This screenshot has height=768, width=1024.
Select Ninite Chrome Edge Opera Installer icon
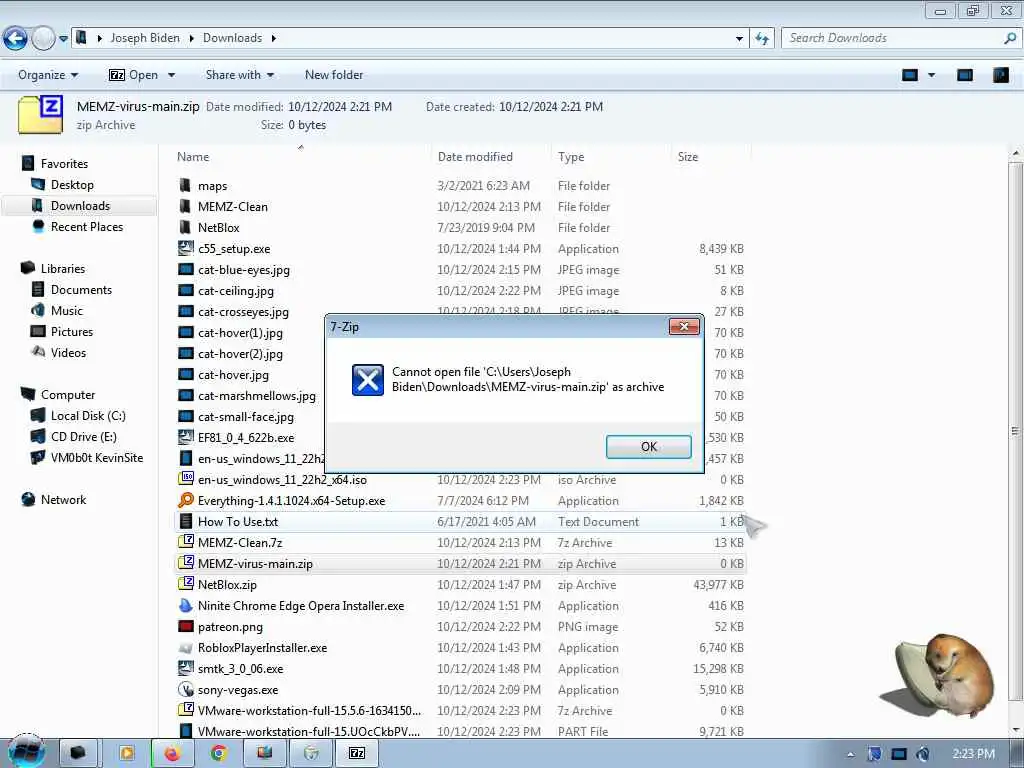click(x=185, y=605)
